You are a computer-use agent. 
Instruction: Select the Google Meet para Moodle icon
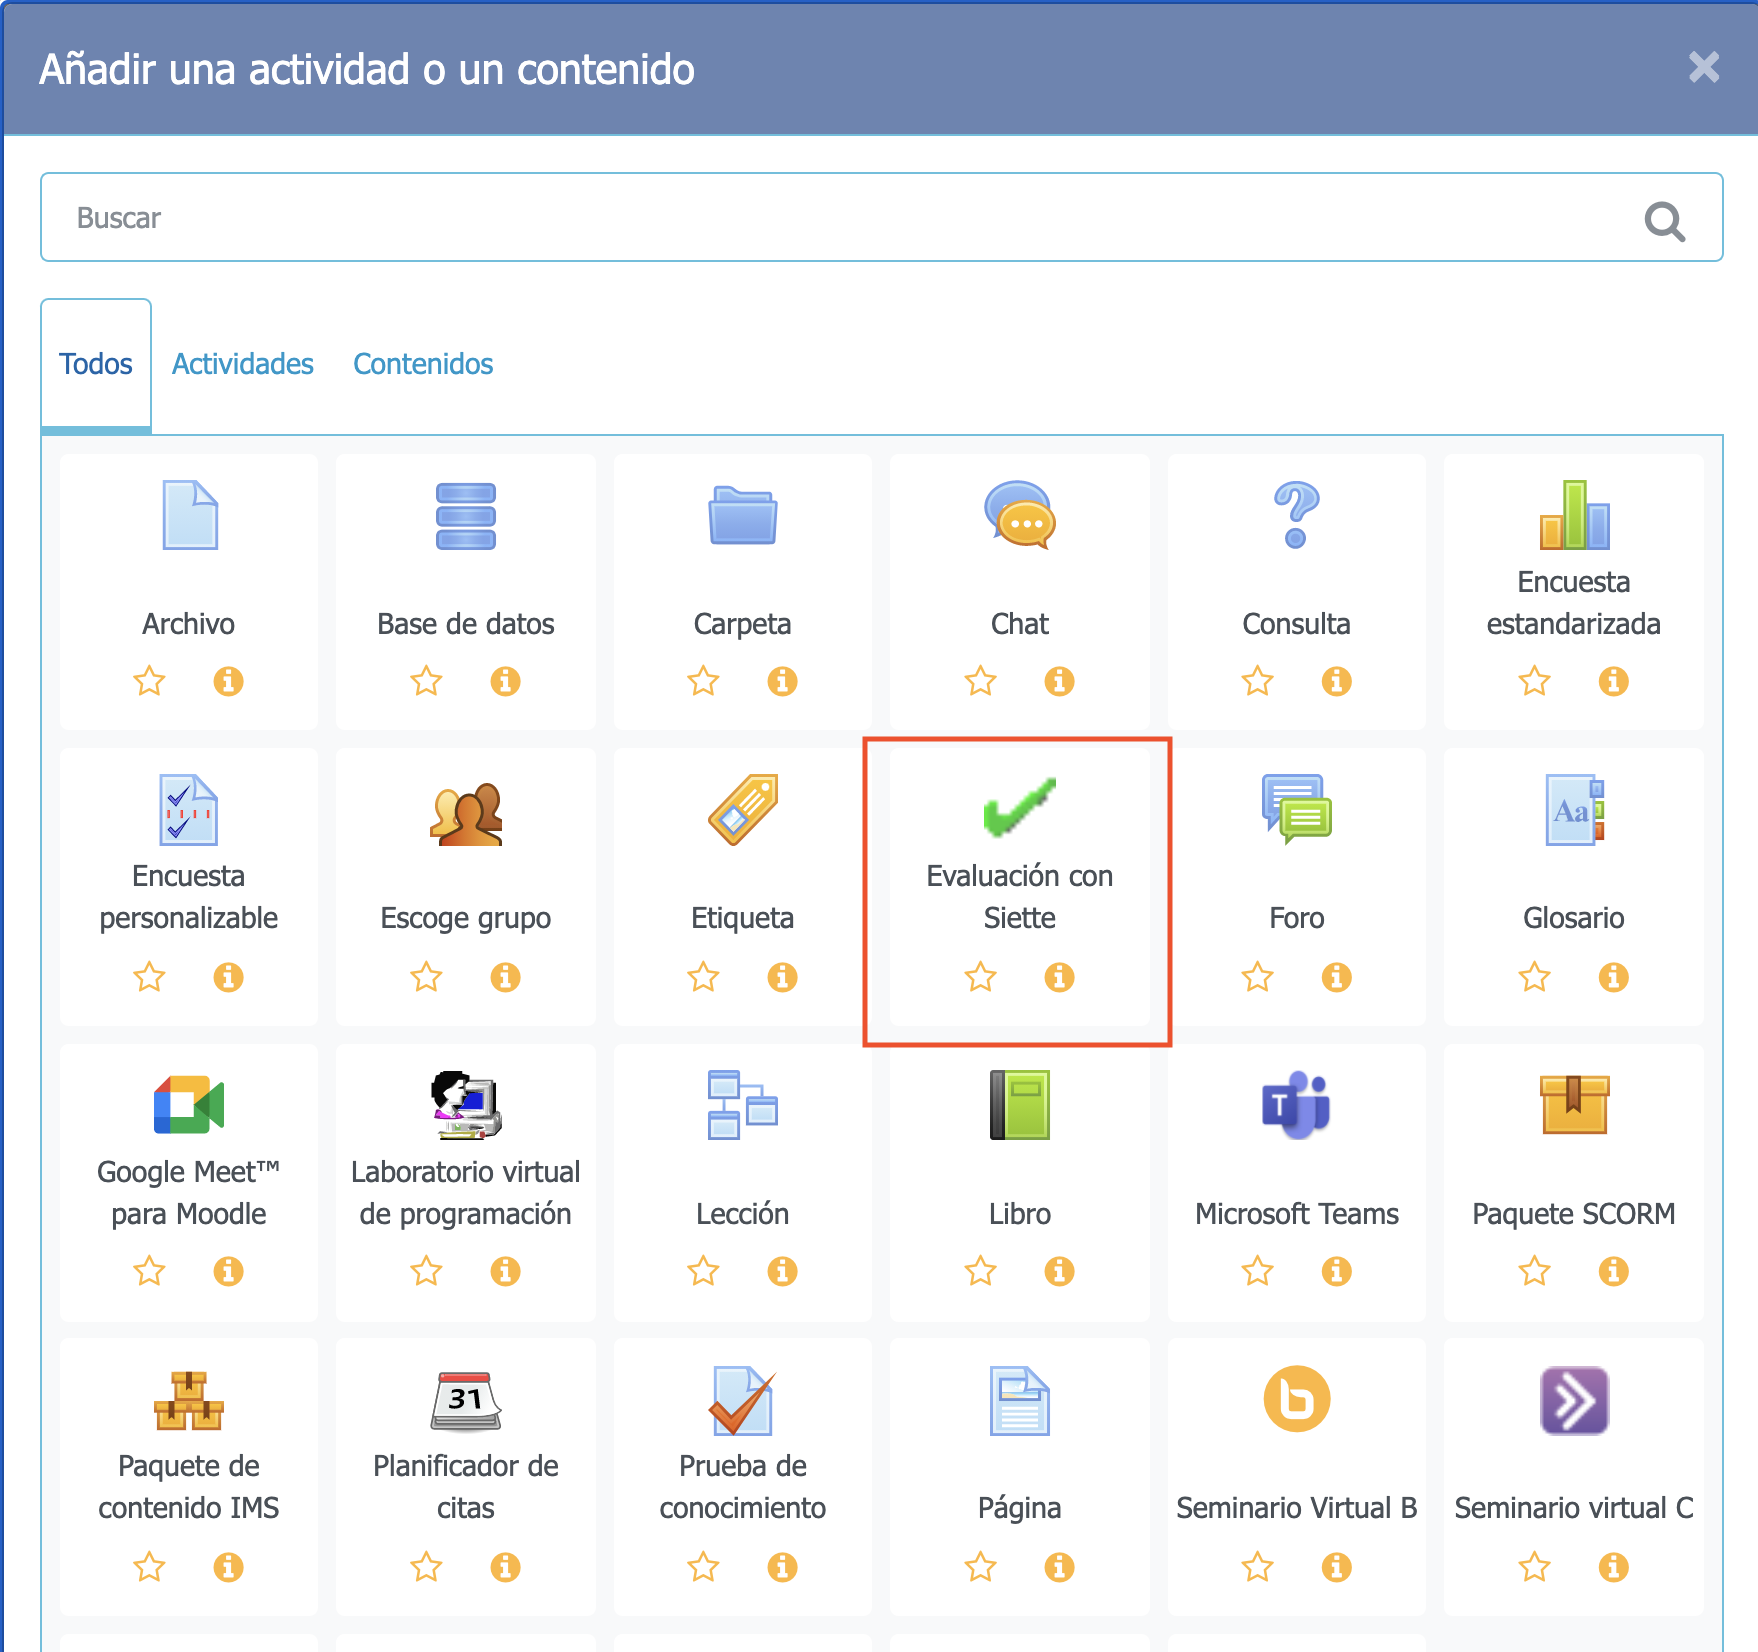coord(189,1105)
